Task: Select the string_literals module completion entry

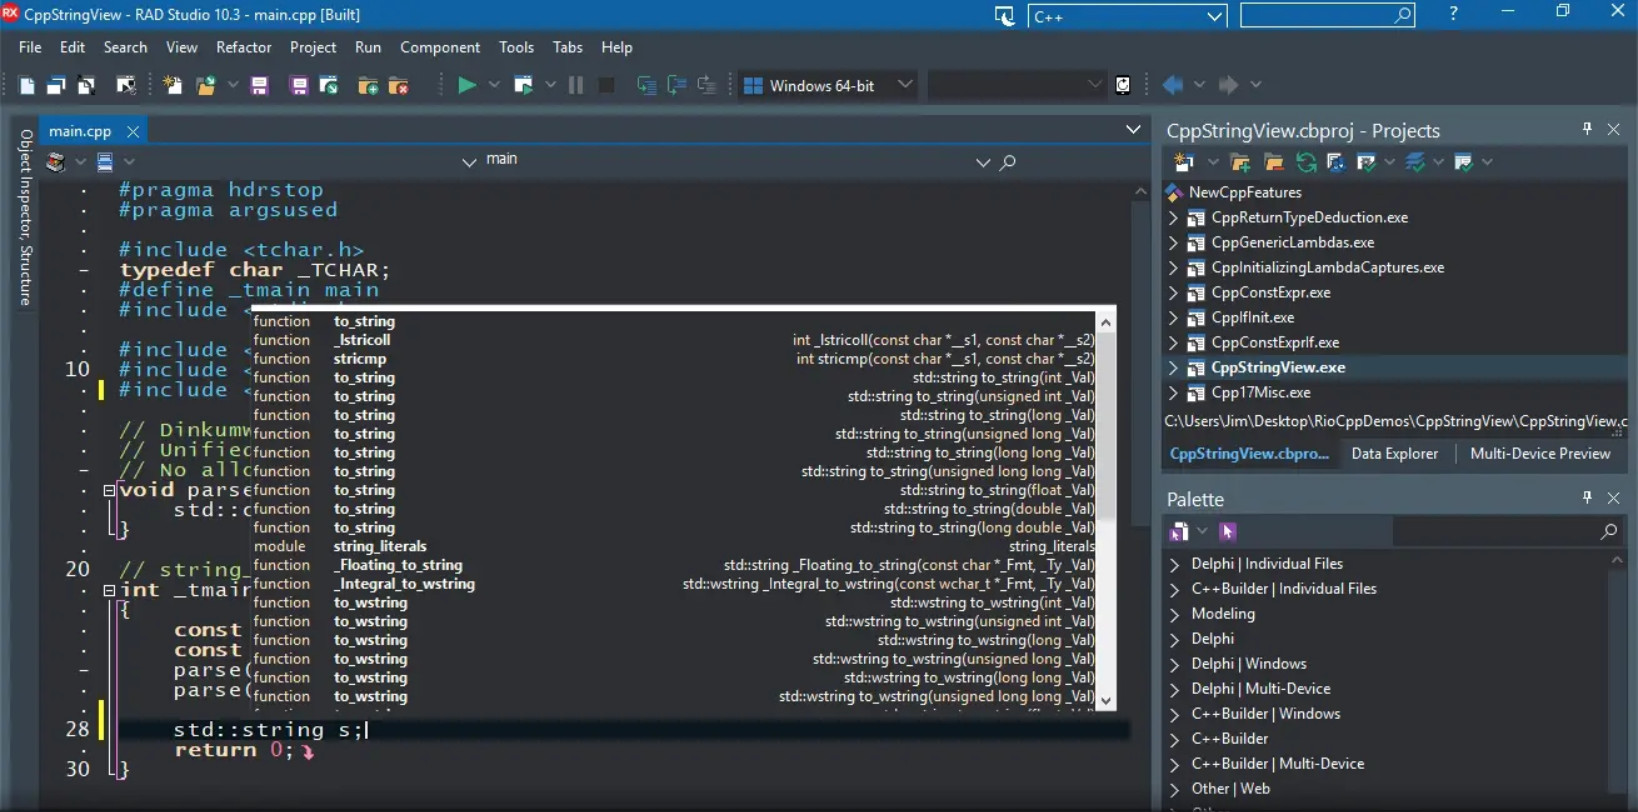Action: coord(674,546)
